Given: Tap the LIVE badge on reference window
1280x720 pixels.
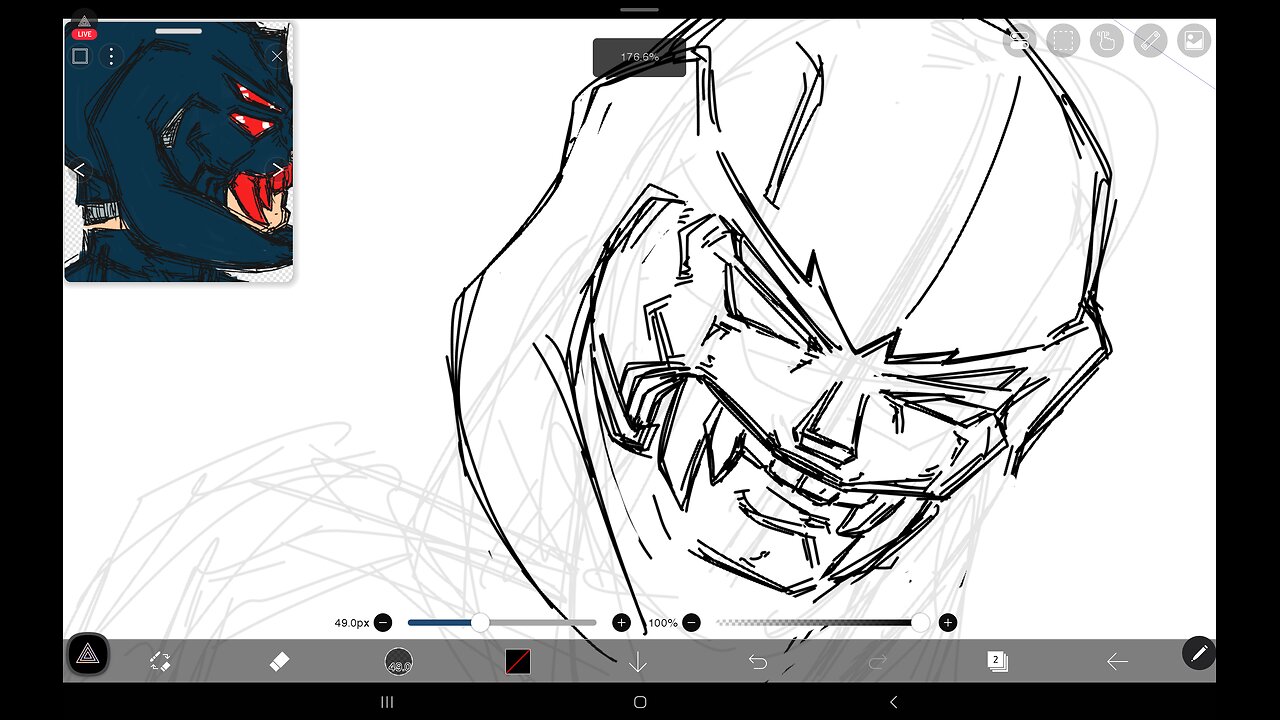Looking at the screenshot, I should (x=84, y=34).
